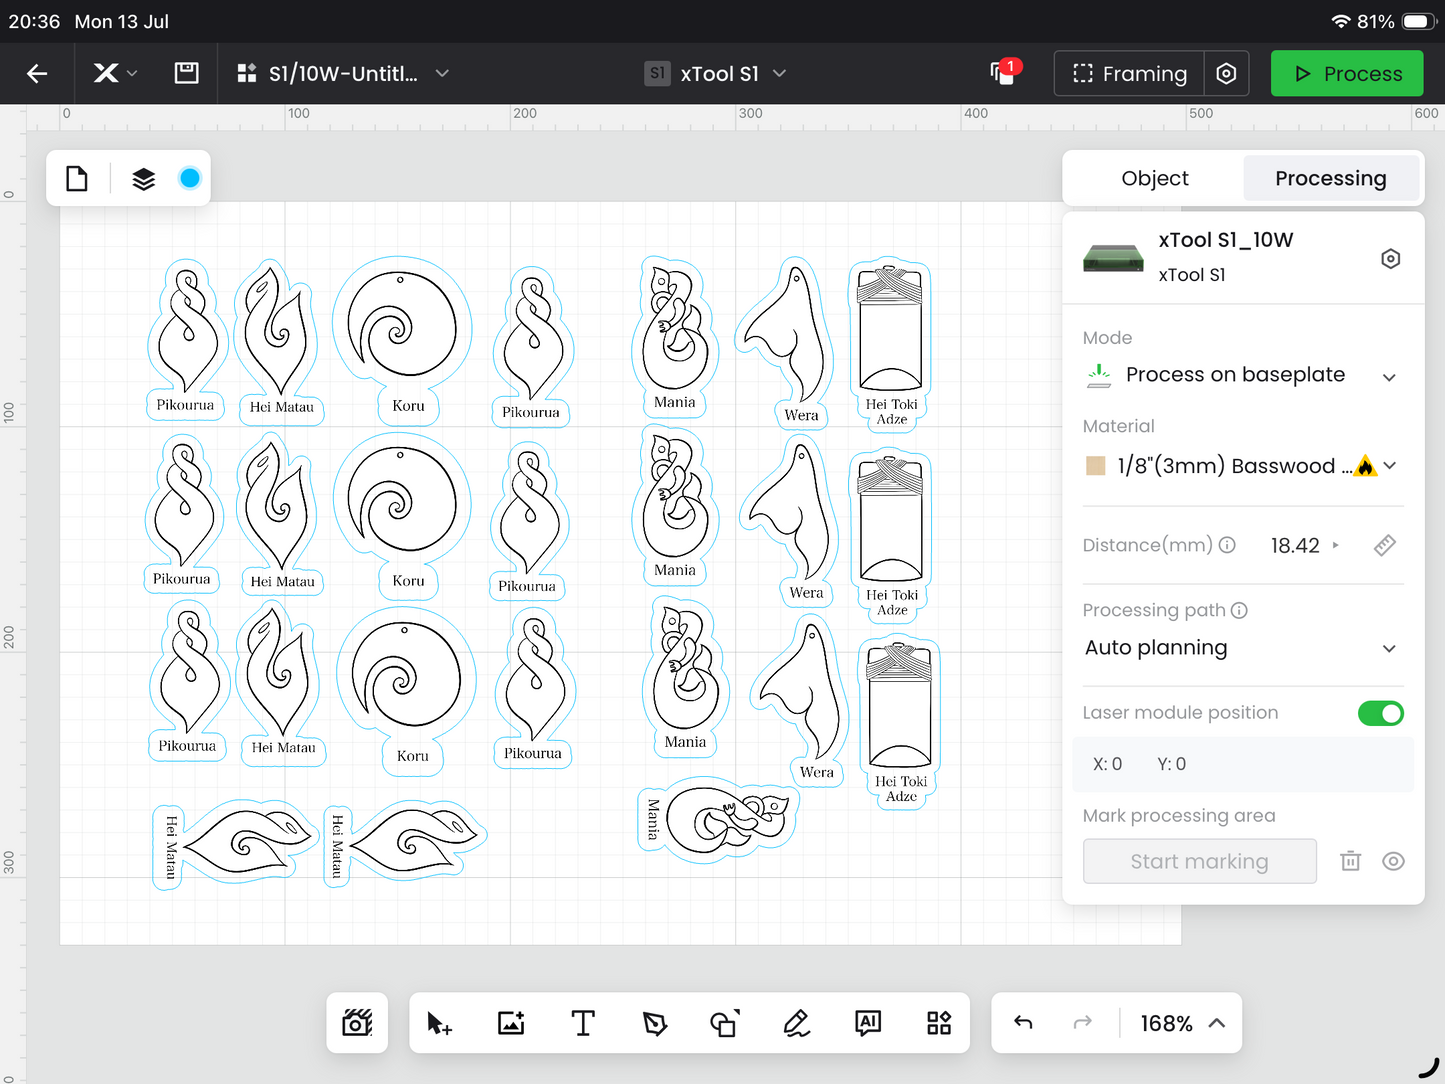This screenshot has width=1445, height=1084.
Task: Toggle the Laser module position switch
Action: [x=1380, y=713]
